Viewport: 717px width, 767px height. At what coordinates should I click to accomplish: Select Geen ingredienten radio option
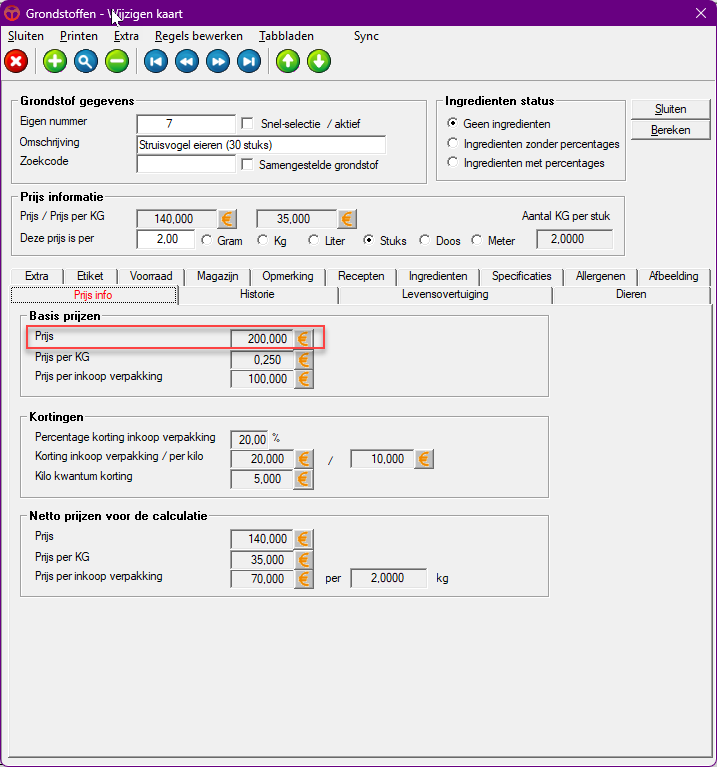point(452,123)
